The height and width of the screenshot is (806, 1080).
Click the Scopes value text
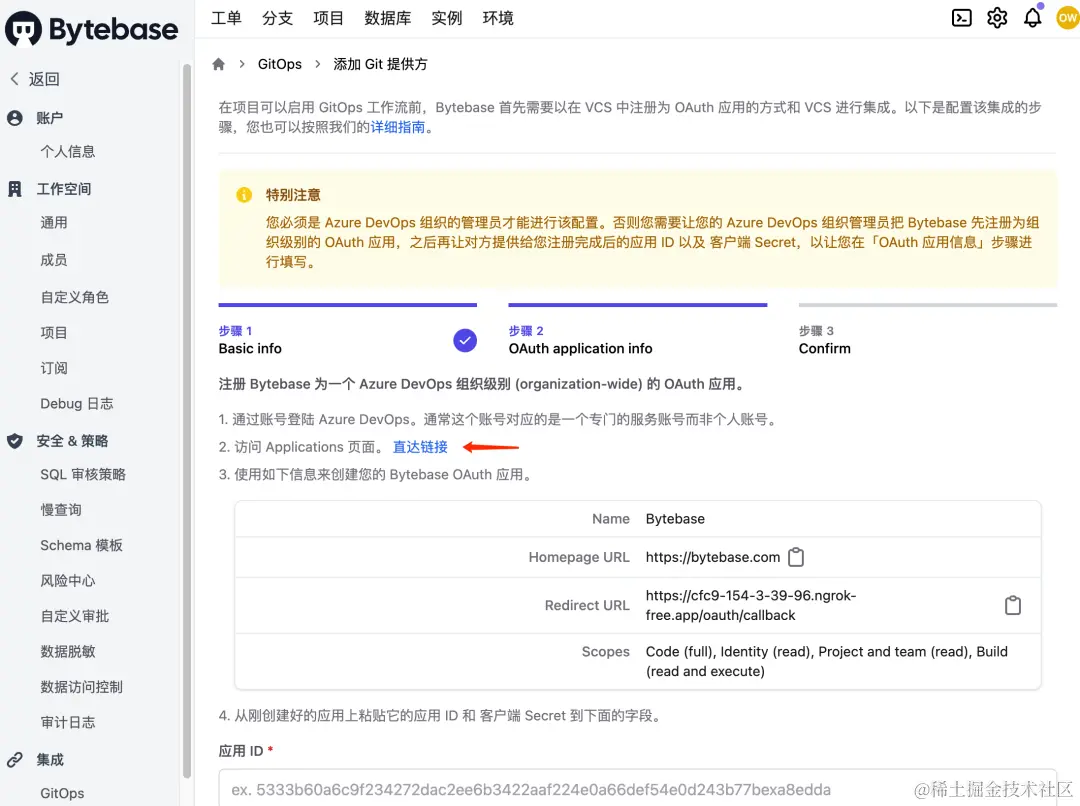(827, 661)
